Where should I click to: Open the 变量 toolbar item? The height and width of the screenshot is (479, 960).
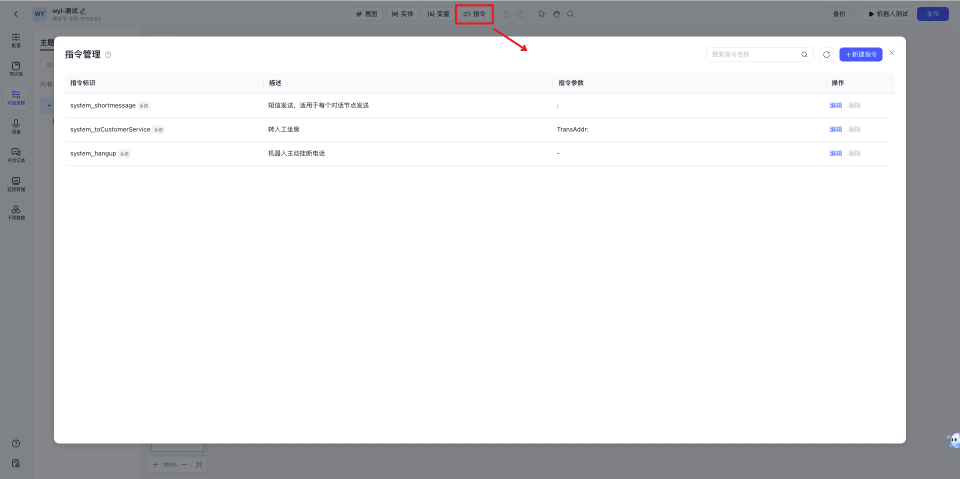coord(438,14)
